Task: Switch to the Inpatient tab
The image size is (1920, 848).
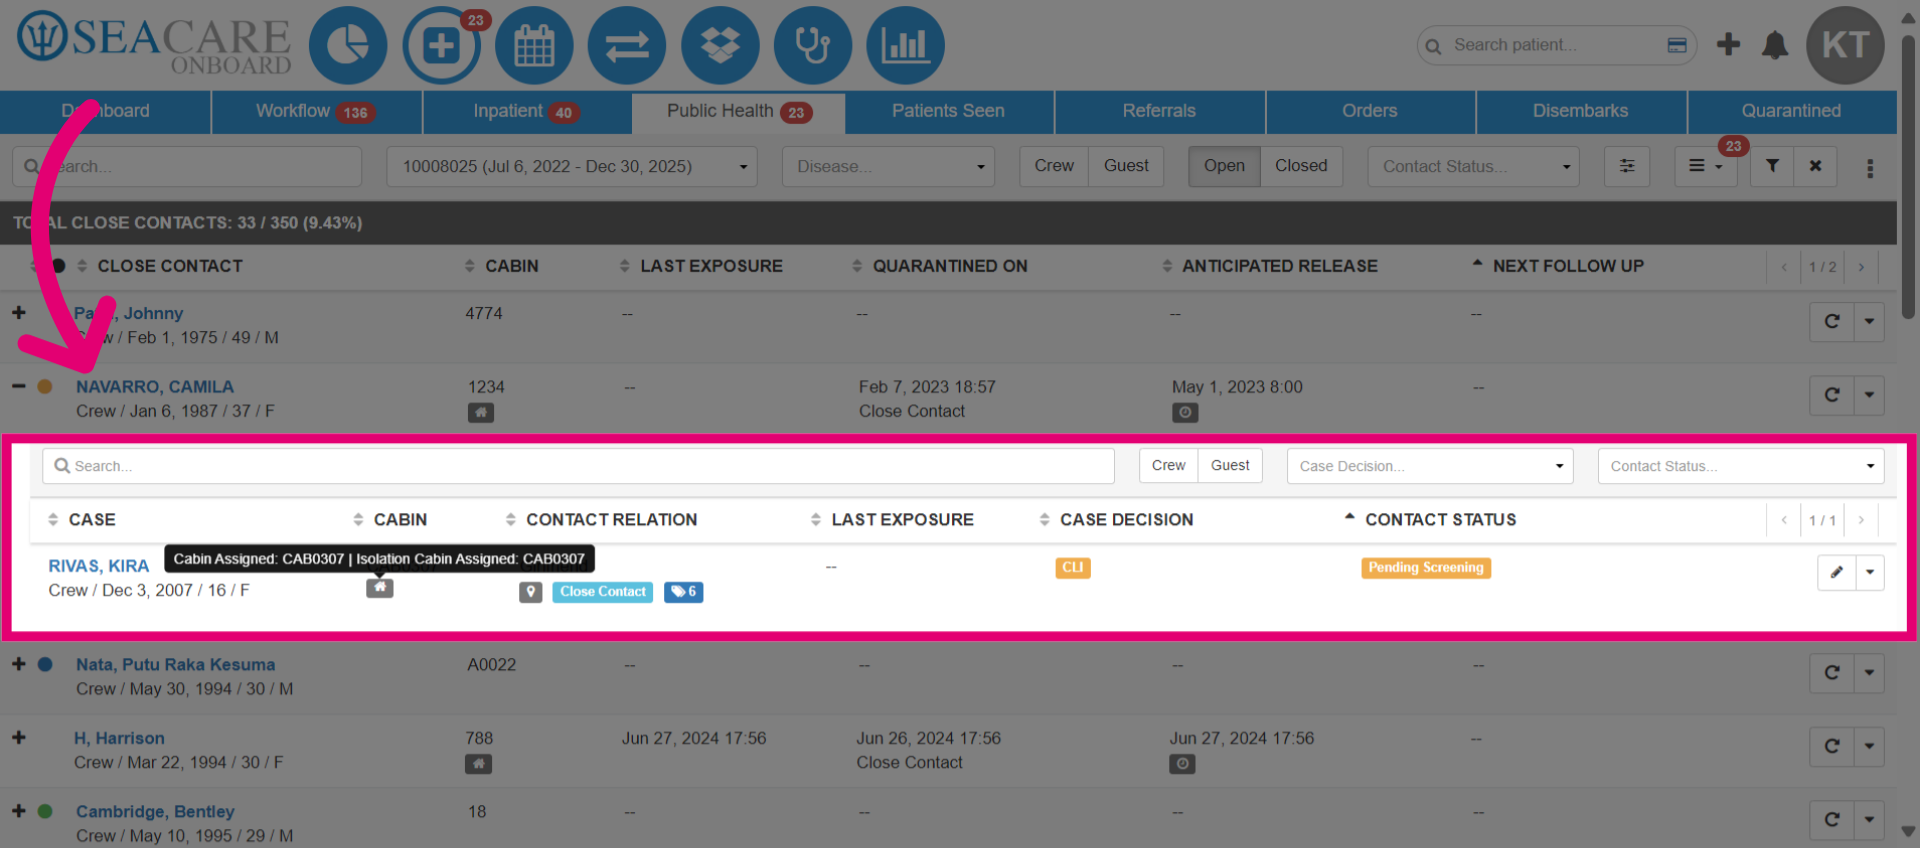Action: point(527,112)
